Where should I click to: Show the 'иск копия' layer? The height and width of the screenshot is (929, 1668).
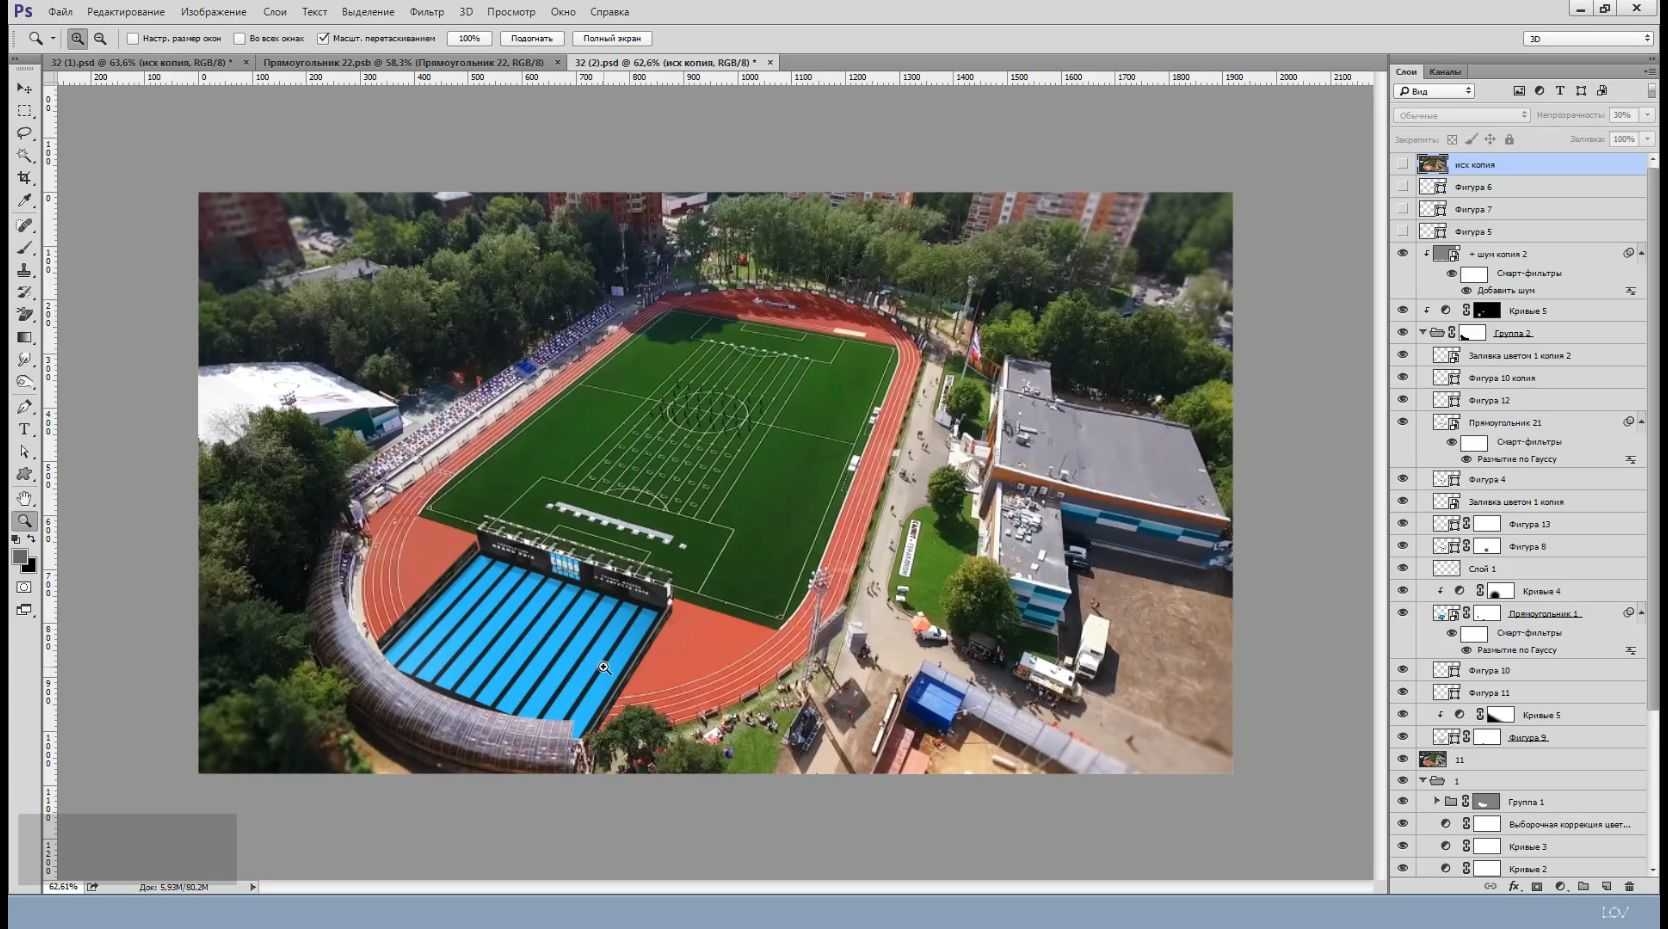[x=1402, y=164]
